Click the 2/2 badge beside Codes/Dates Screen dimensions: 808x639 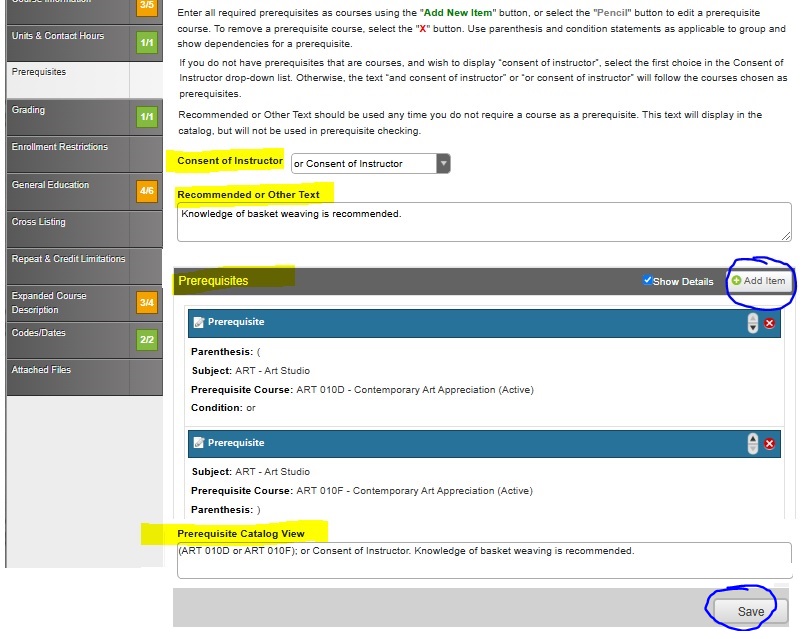tap(147, 340)
